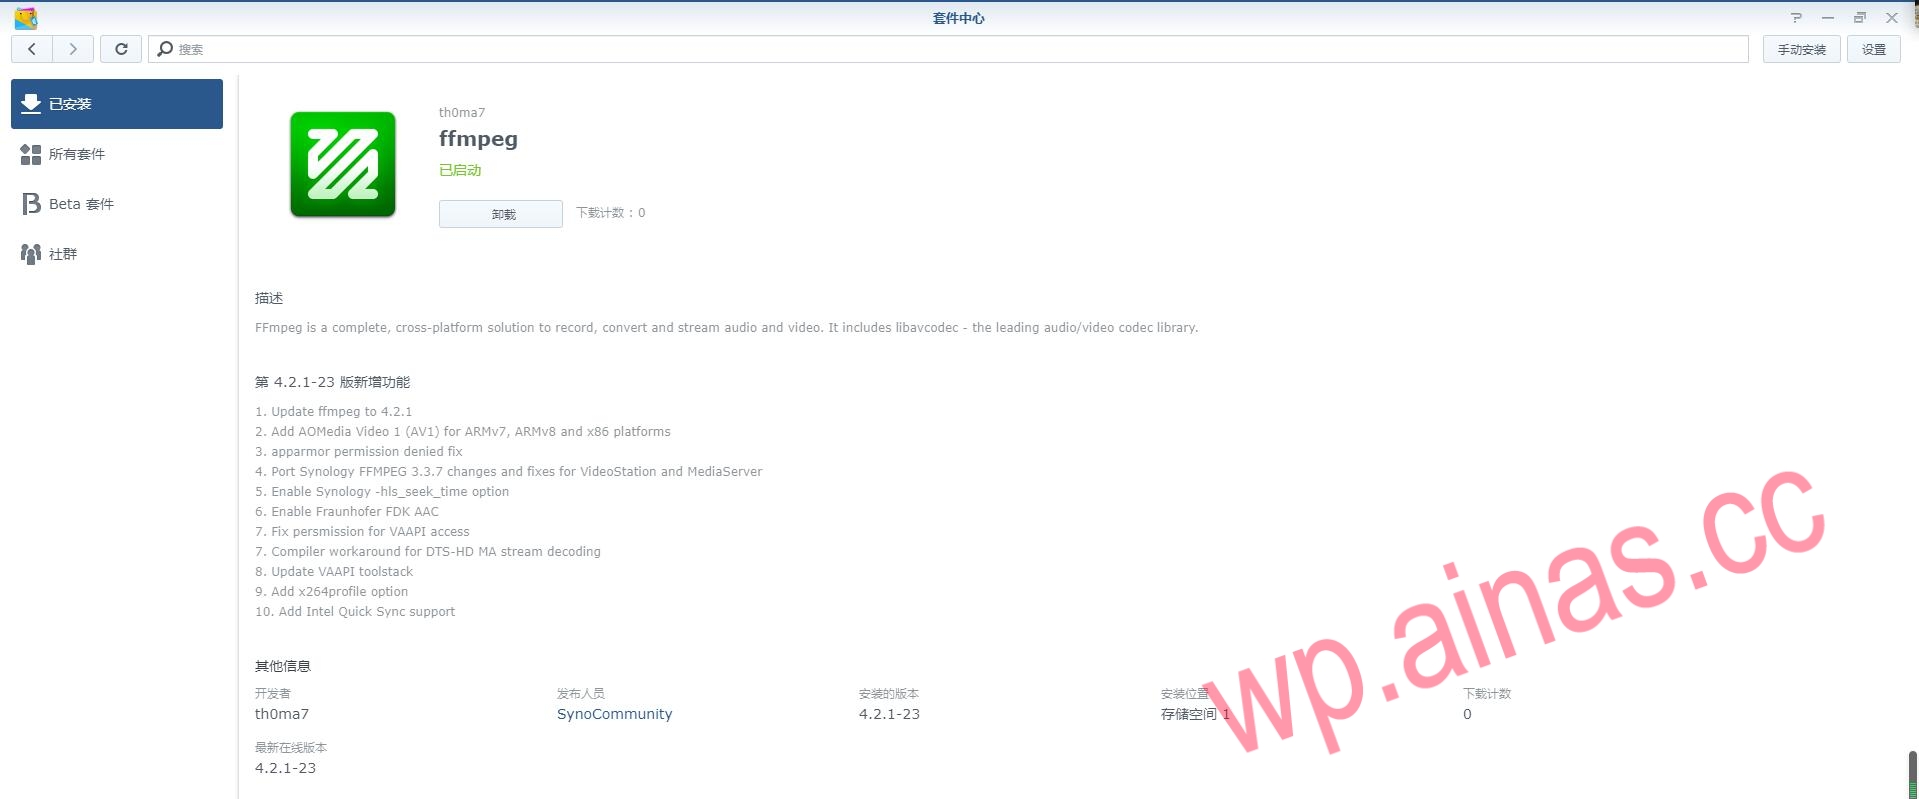Click the installed download icon in sidebar
This screenshot has height=799, width=1919.
coord(31,103)
